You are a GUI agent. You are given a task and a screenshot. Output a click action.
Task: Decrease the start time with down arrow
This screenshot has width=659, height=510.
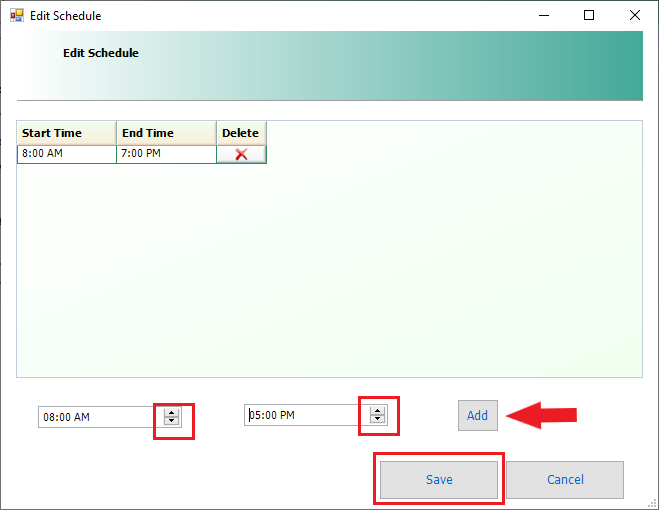(171, 421)
